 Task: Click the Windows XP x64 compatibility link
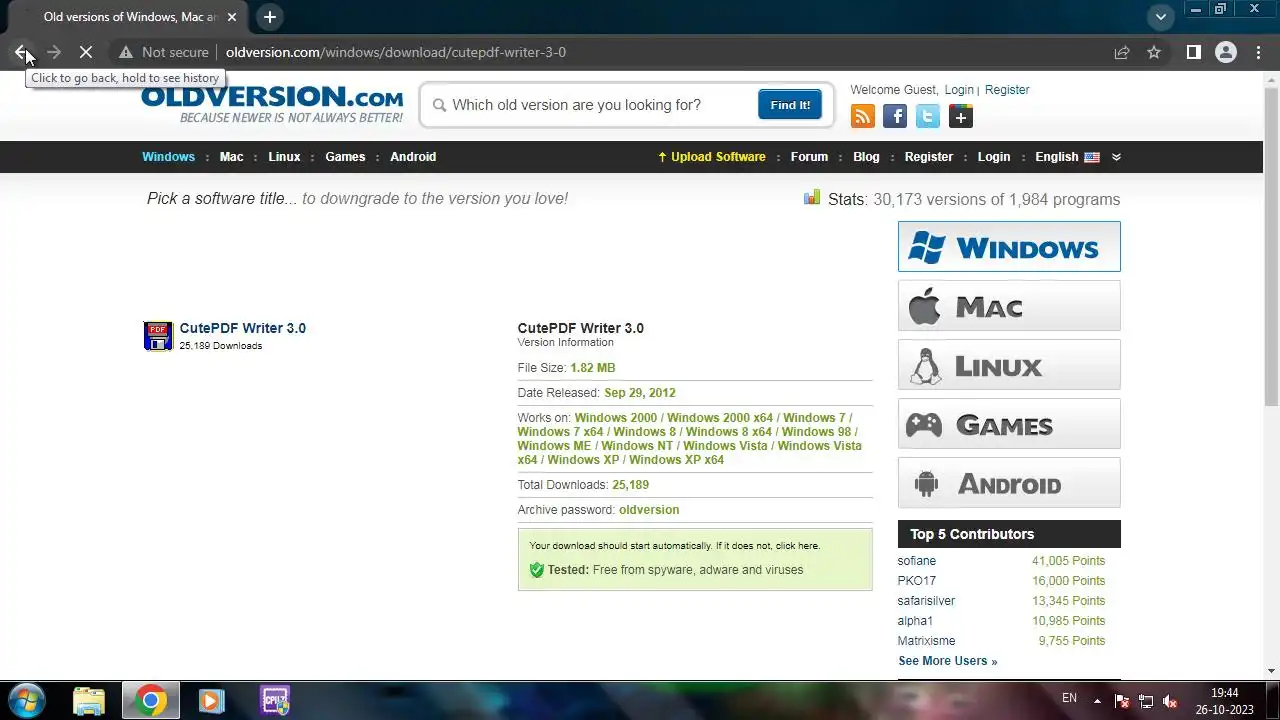(676, 460)
